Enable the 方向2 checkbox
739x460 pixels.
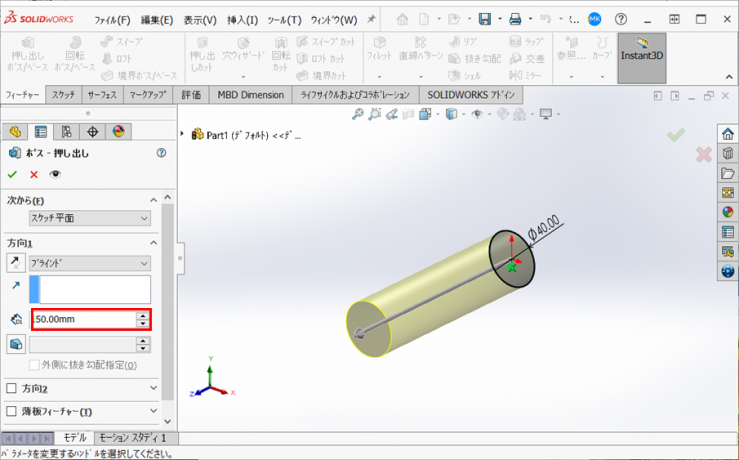[12, 388]
